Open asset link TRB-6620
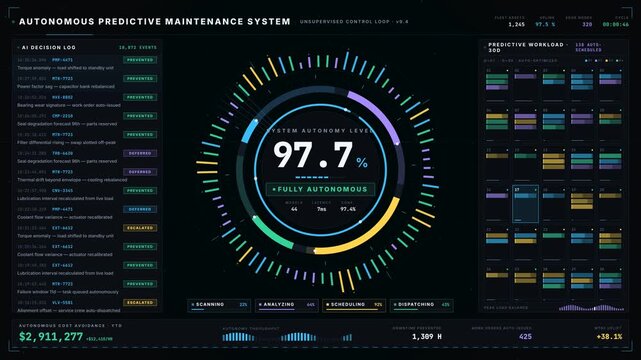 [x=63, y=153]
